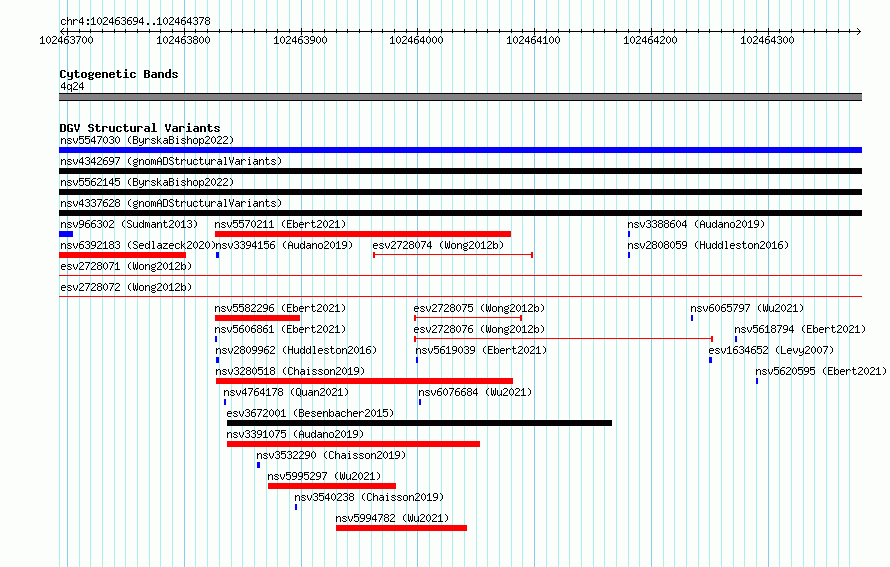Click the gray 4q24 cytogenetic band bar
The width and height of the screenshot is (890, 567).
pyautogui.click(x=460, y=97)
